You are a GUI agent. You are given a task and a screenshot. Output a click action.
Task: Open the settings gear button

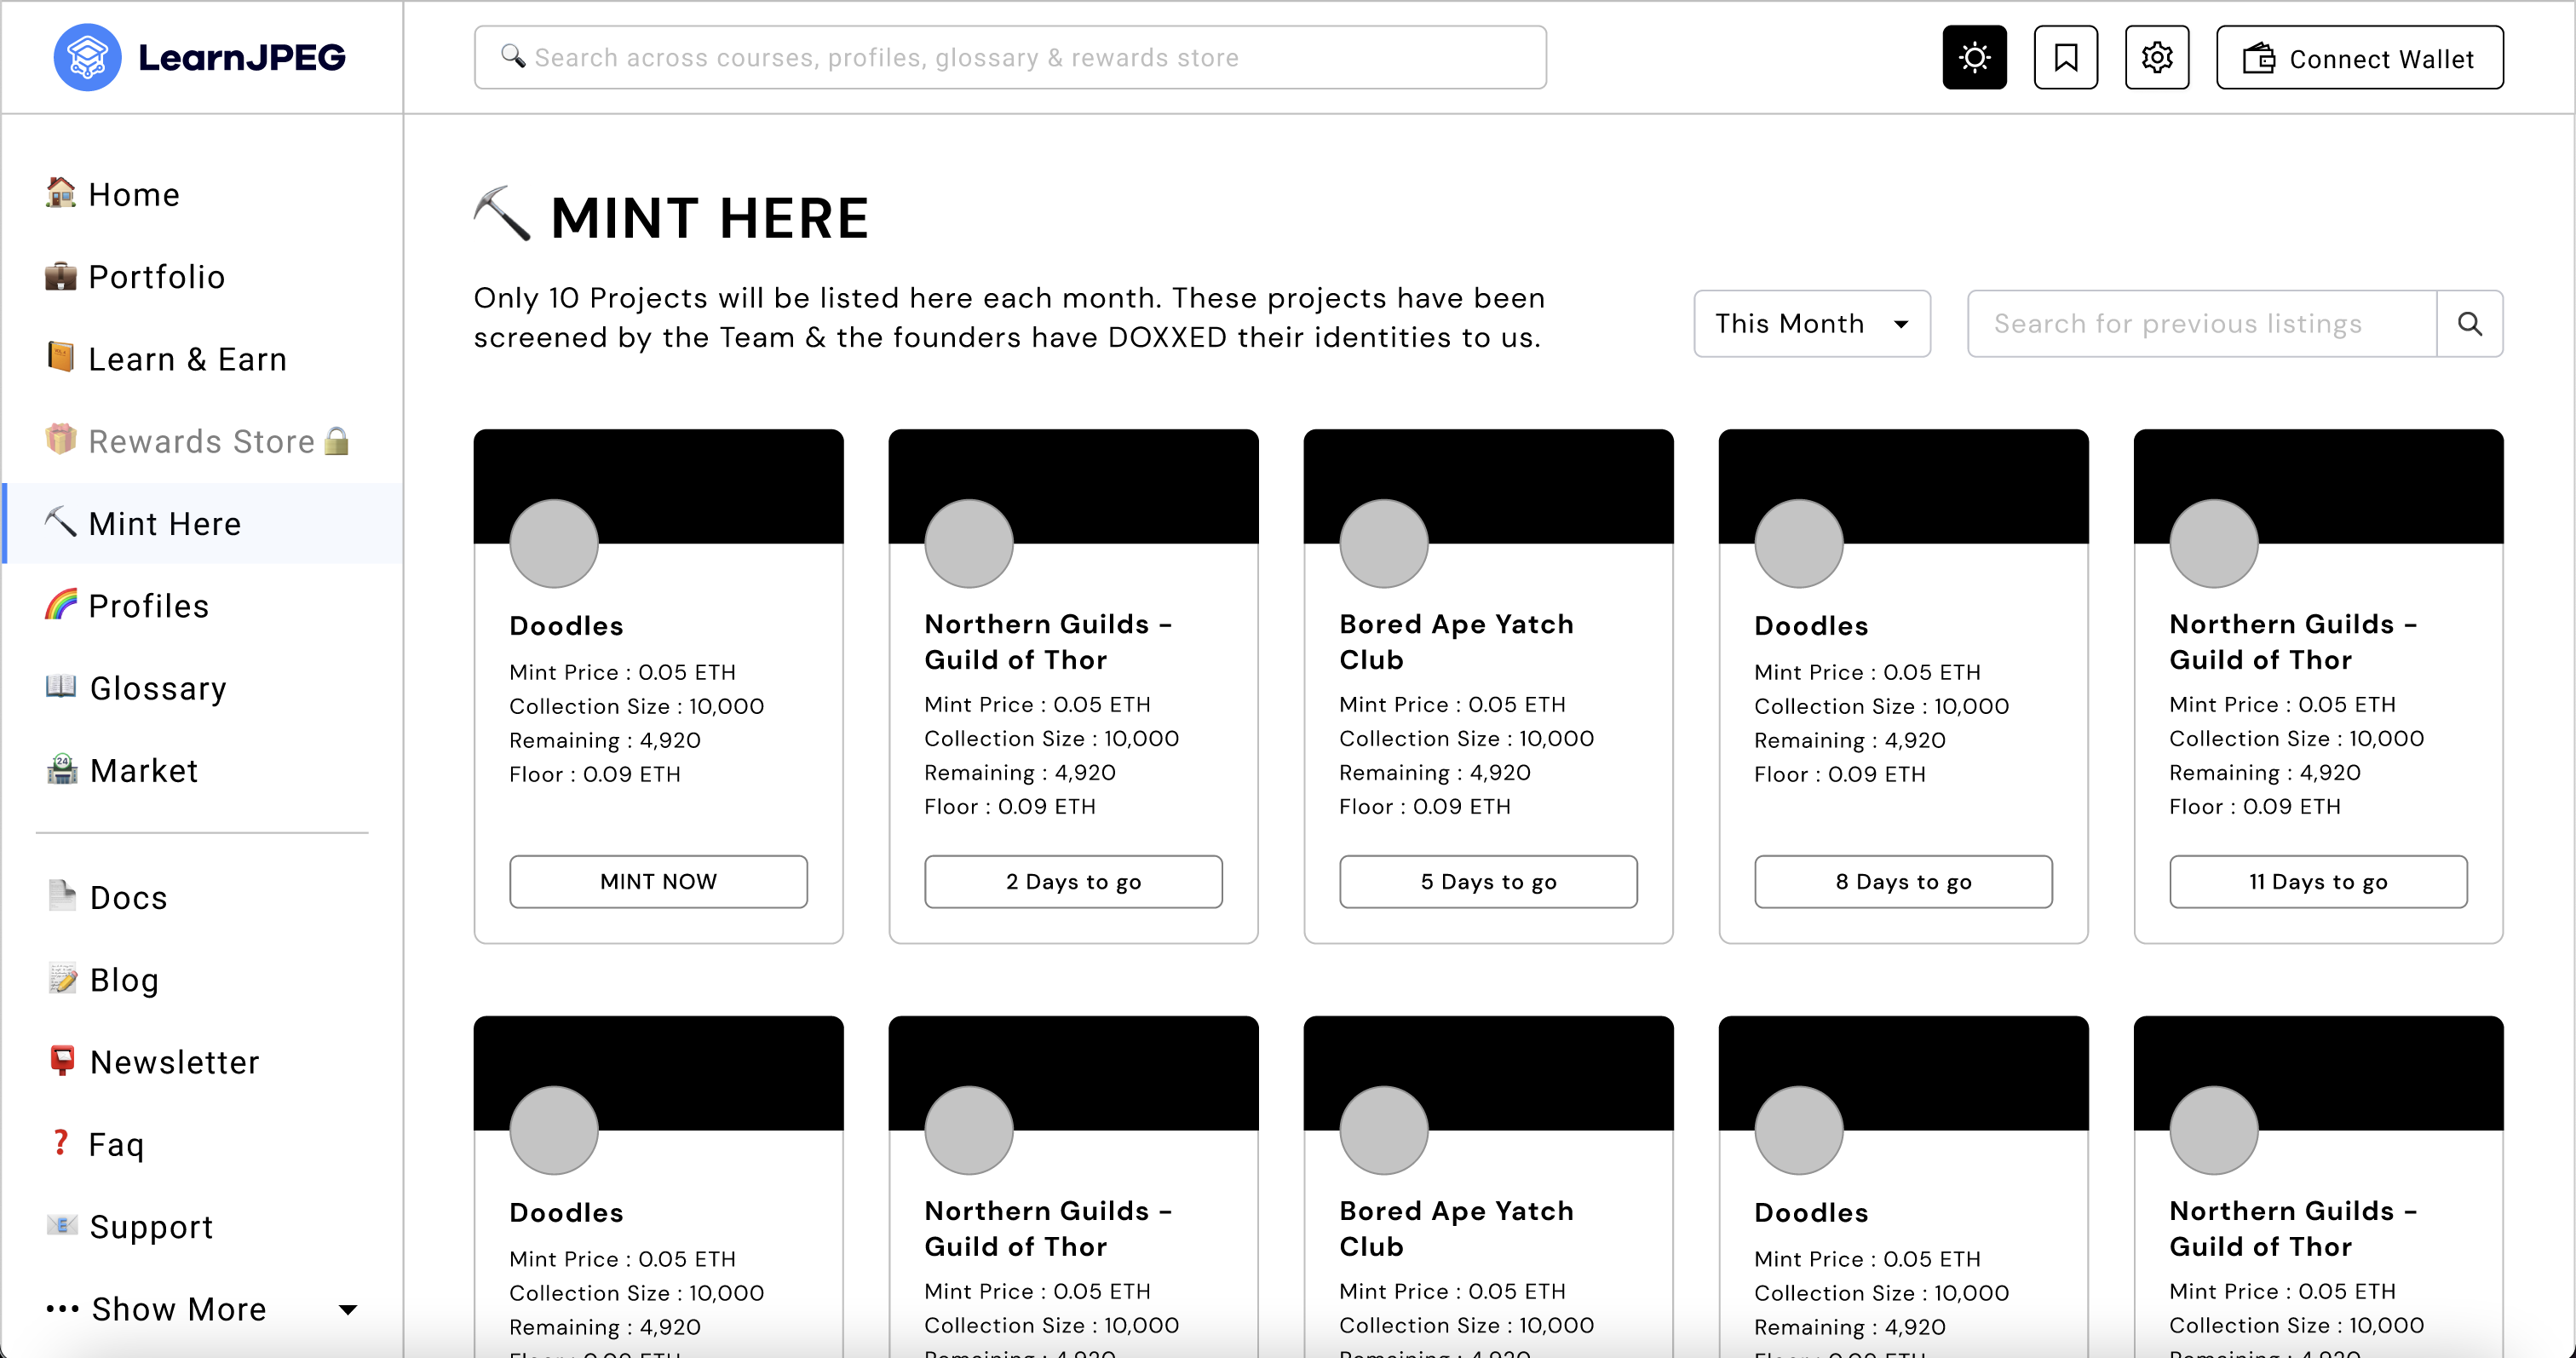point(2156,57)
